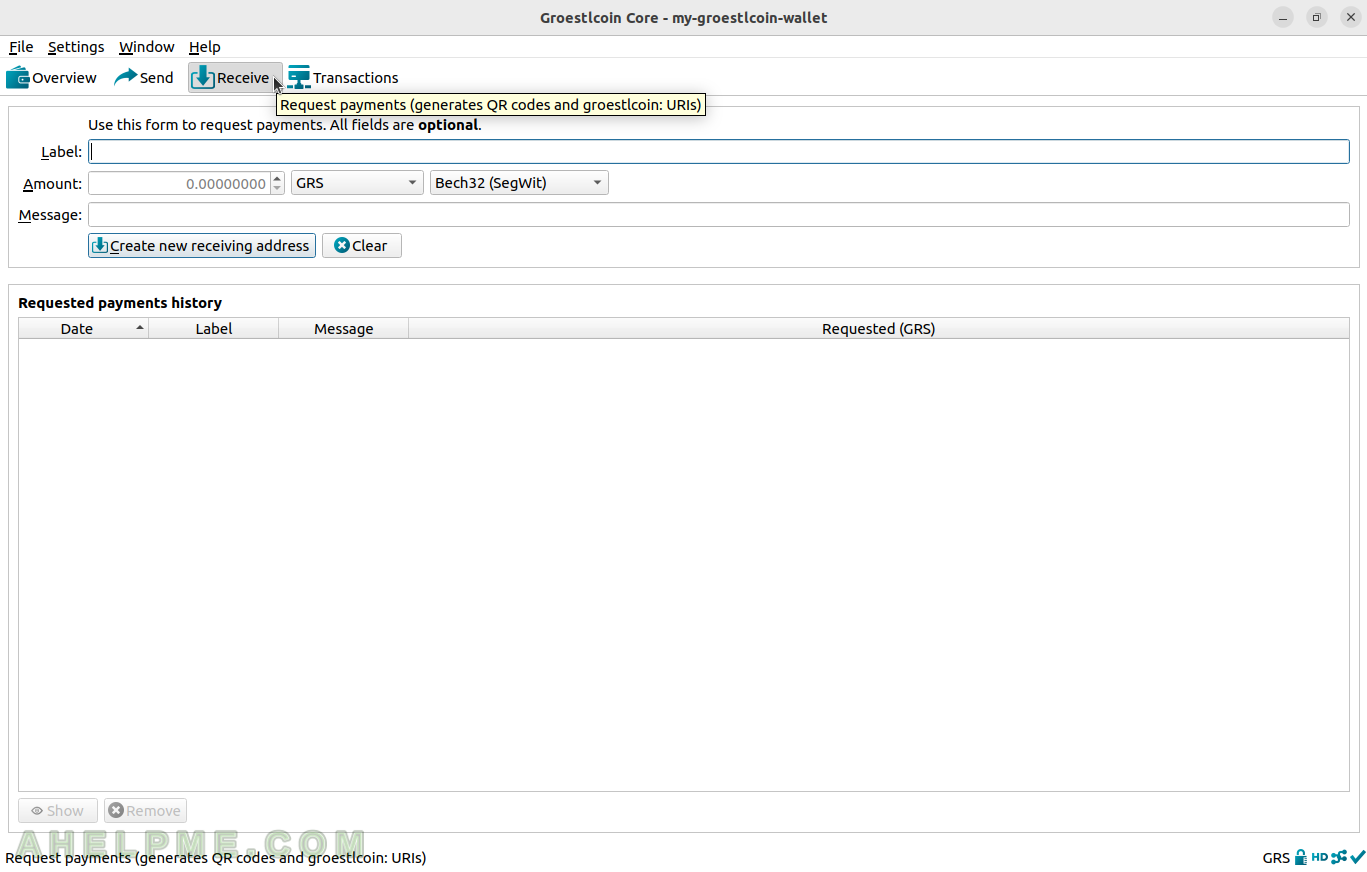Sort history by Label column
The image size is (1367, 872).
[x=214, y=329]
